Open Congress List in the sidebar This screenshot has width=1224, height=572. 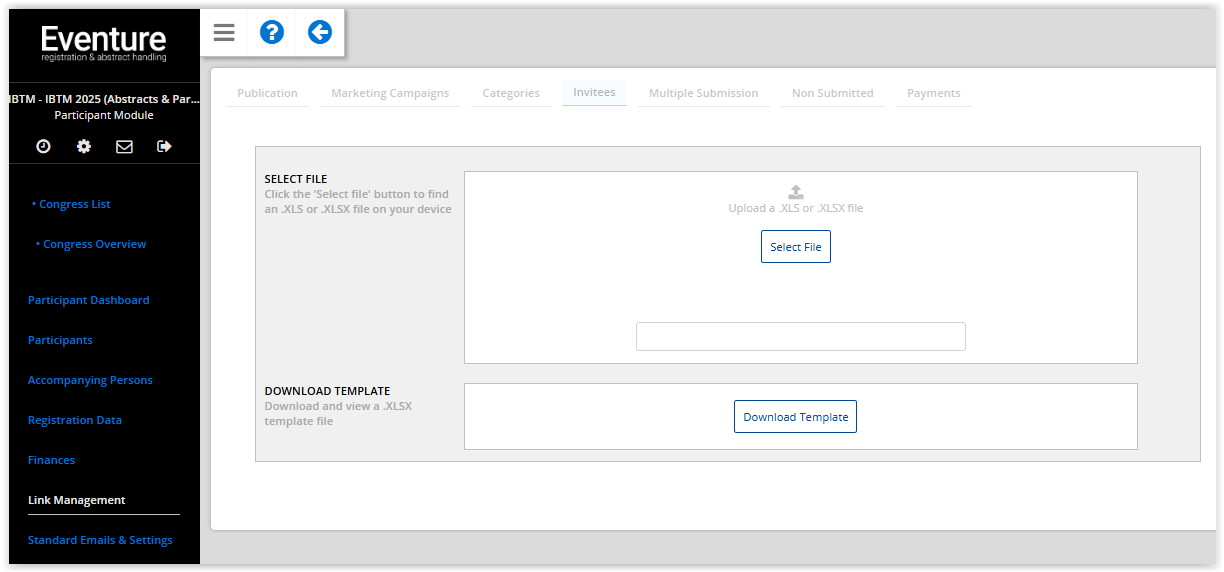click(x=75, y=204)
